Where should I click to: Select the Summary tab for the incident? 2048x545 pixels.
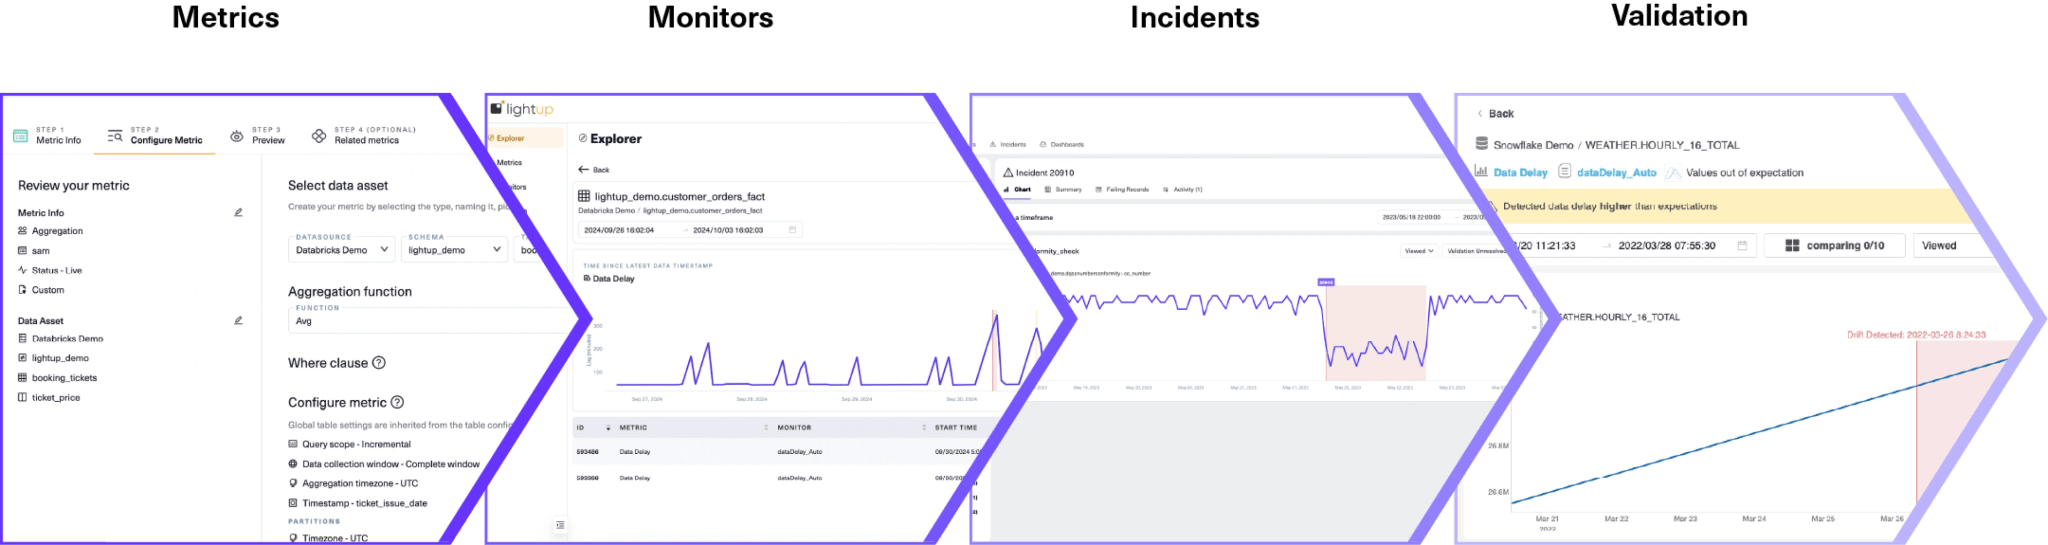click(1063, 189)
